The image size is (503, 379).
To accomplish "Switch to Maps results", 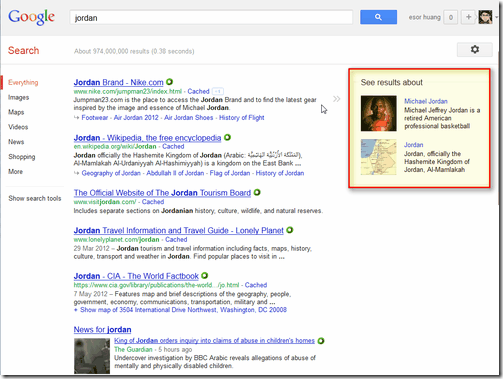I will pyautogui.click(x=16, y=112).
